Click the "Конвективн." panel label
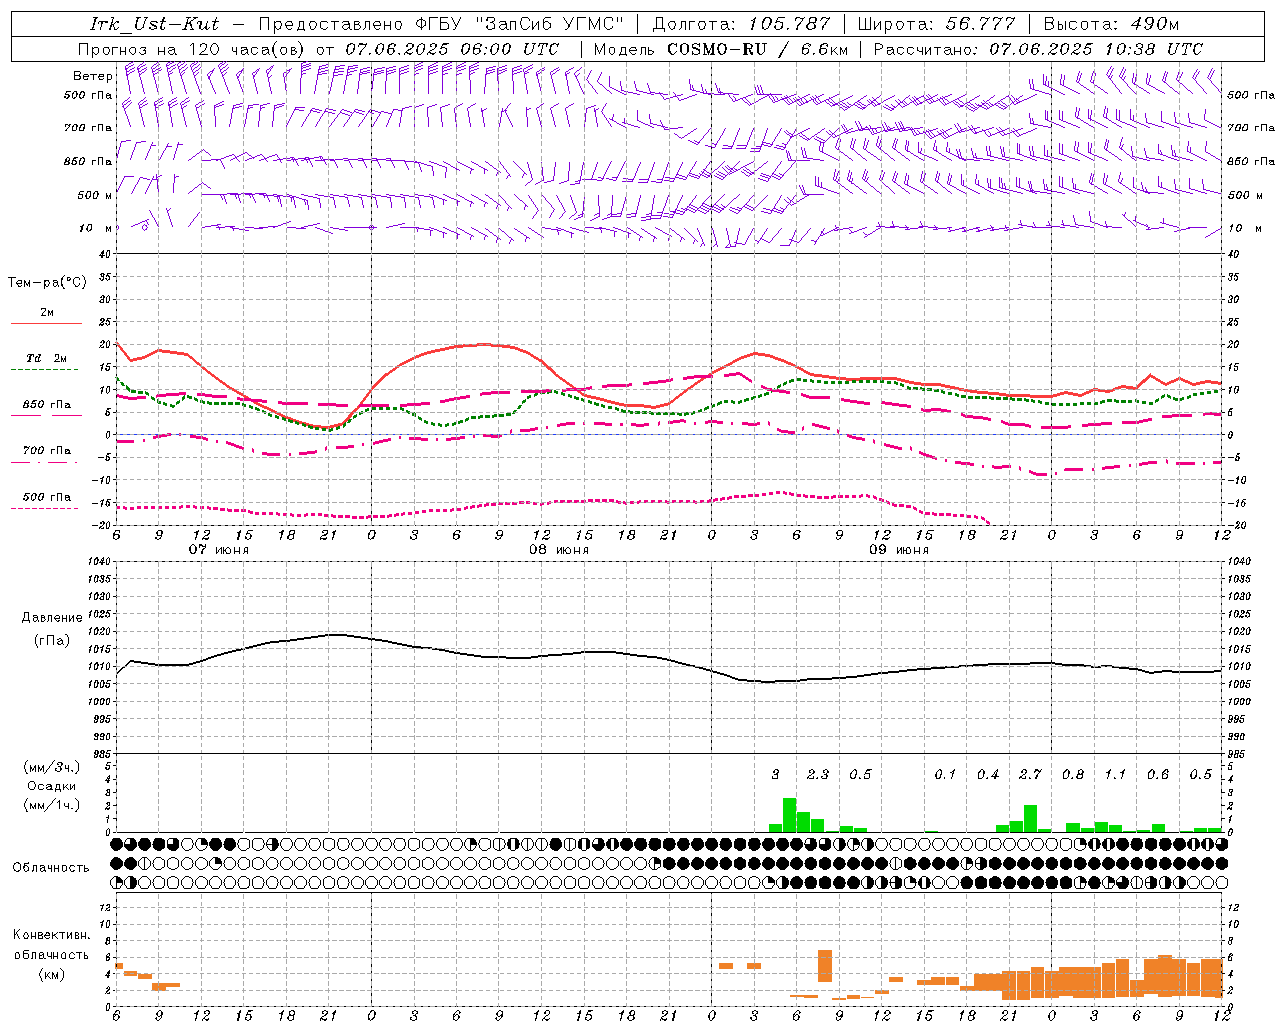 click(52, 935)
